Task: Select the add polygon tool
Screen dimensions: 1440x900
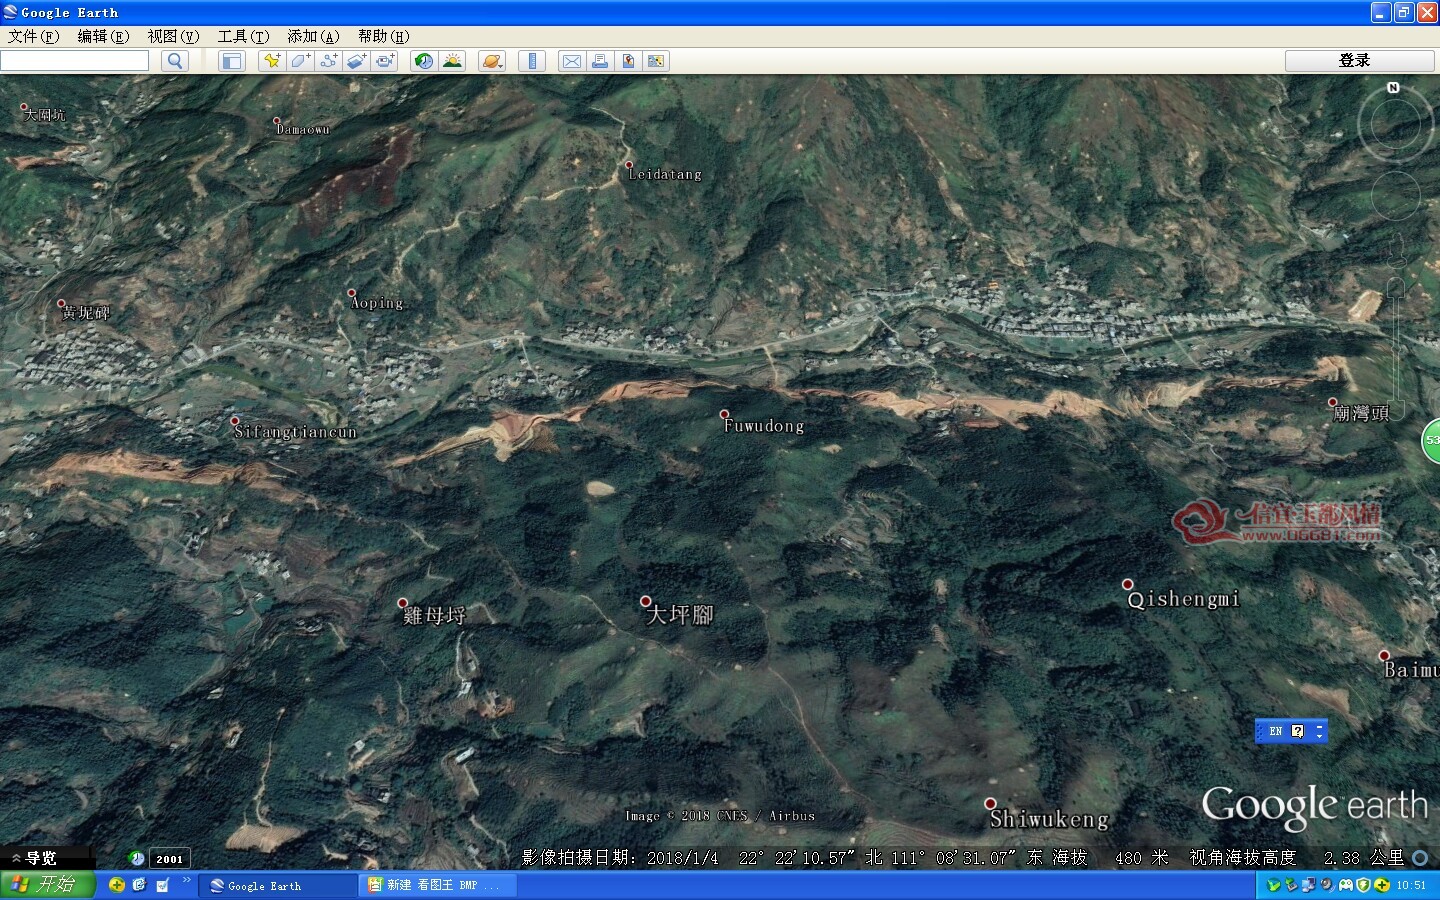Action: tap(300, 61)
